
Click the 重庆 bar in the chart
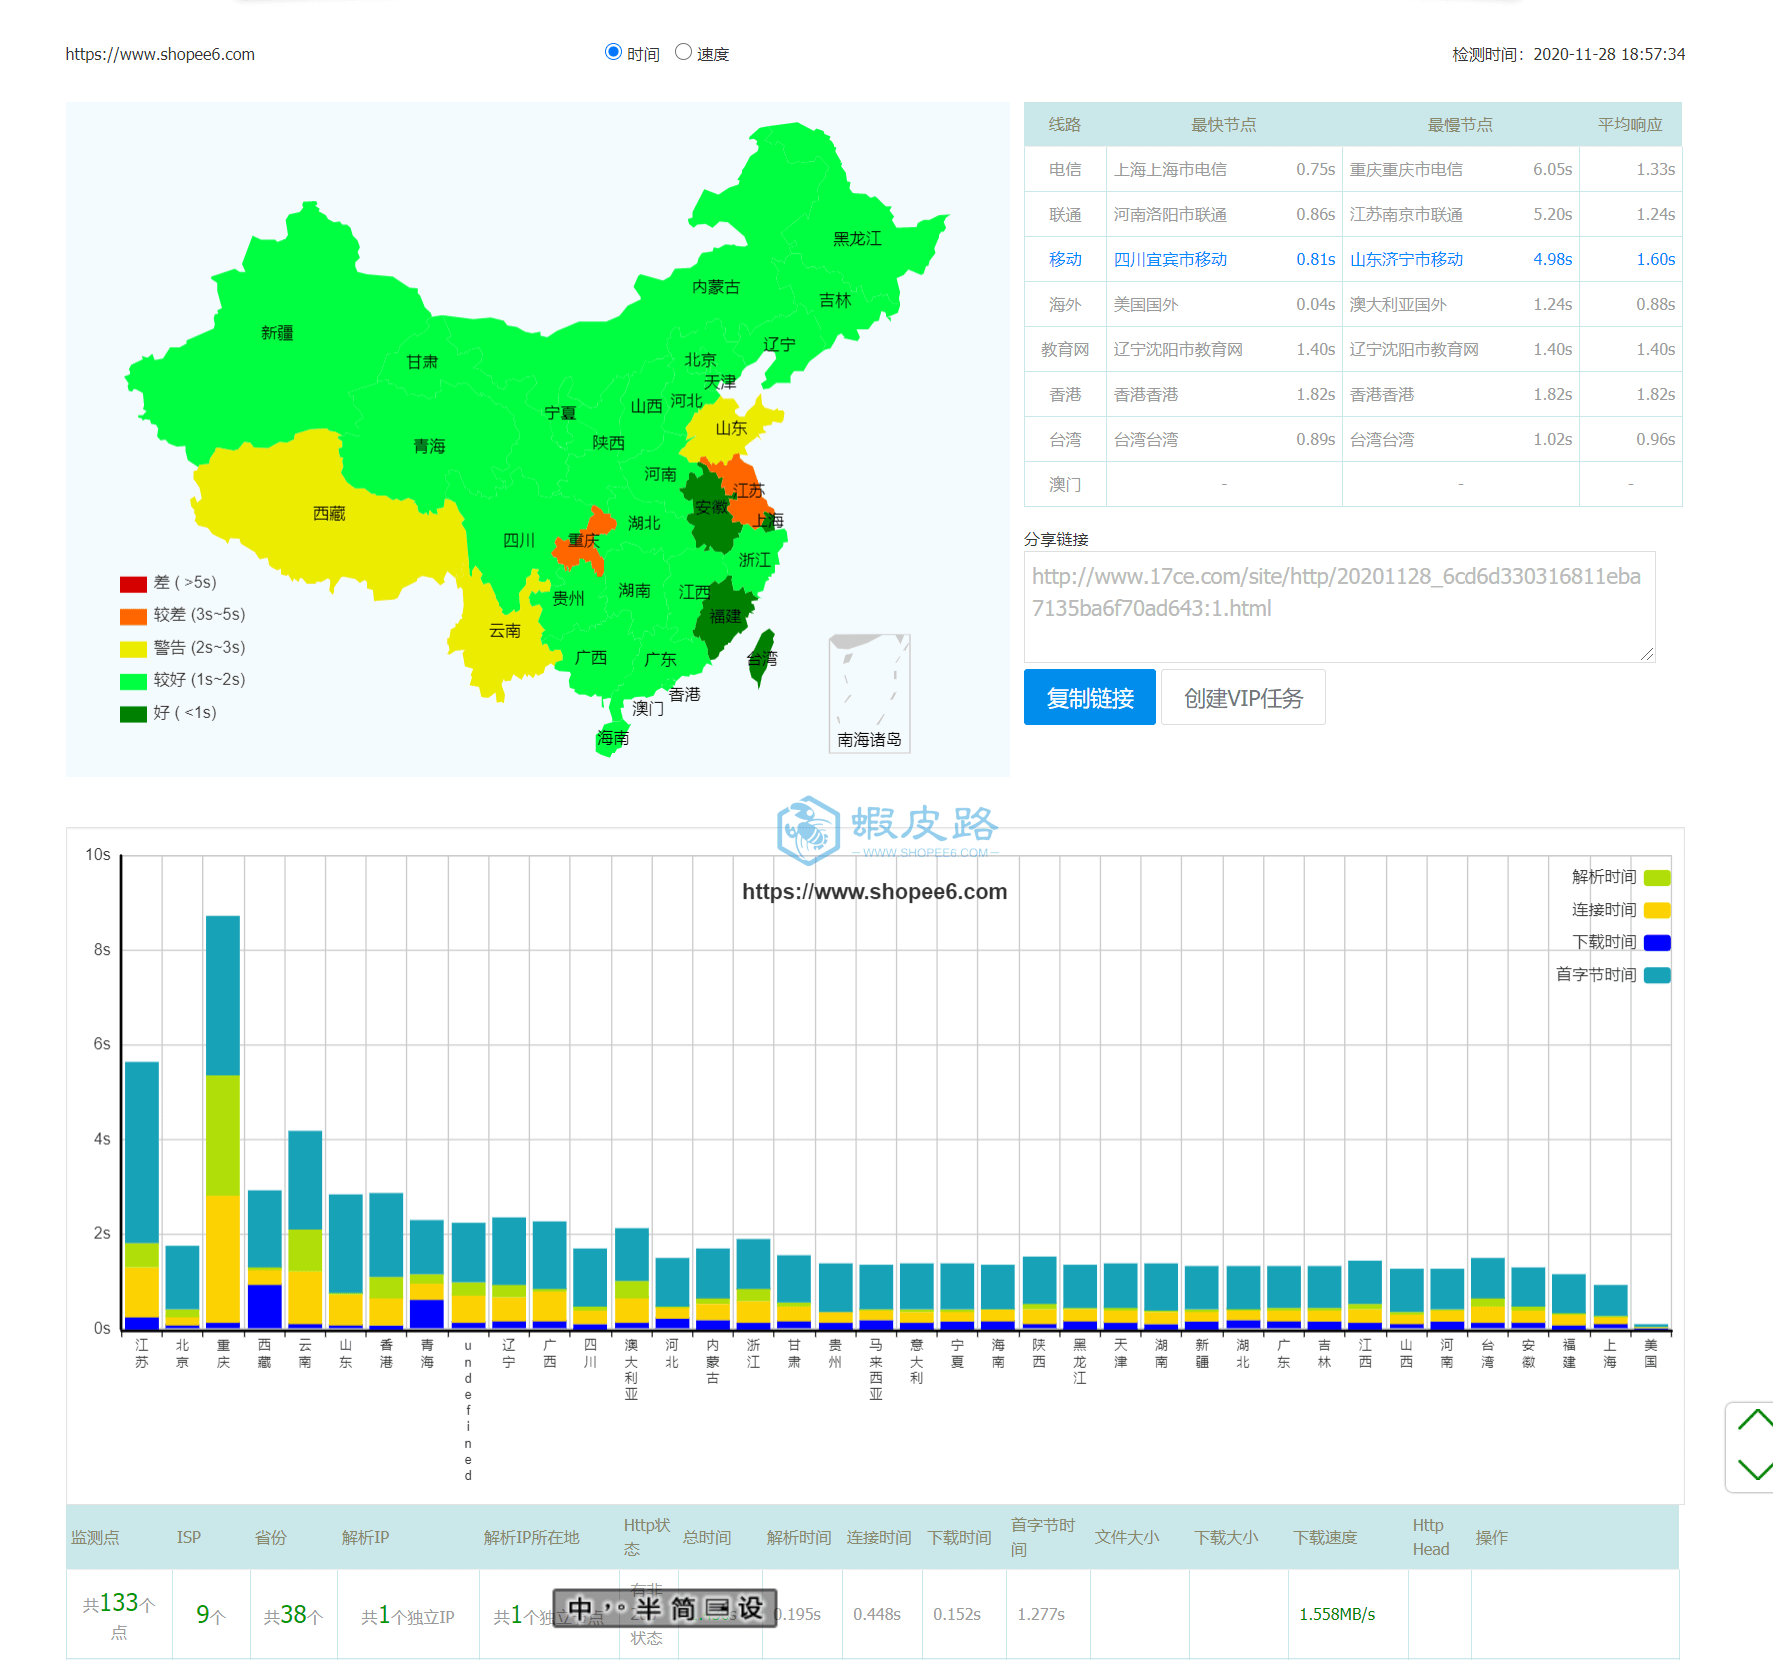(x=223, y=1123)
